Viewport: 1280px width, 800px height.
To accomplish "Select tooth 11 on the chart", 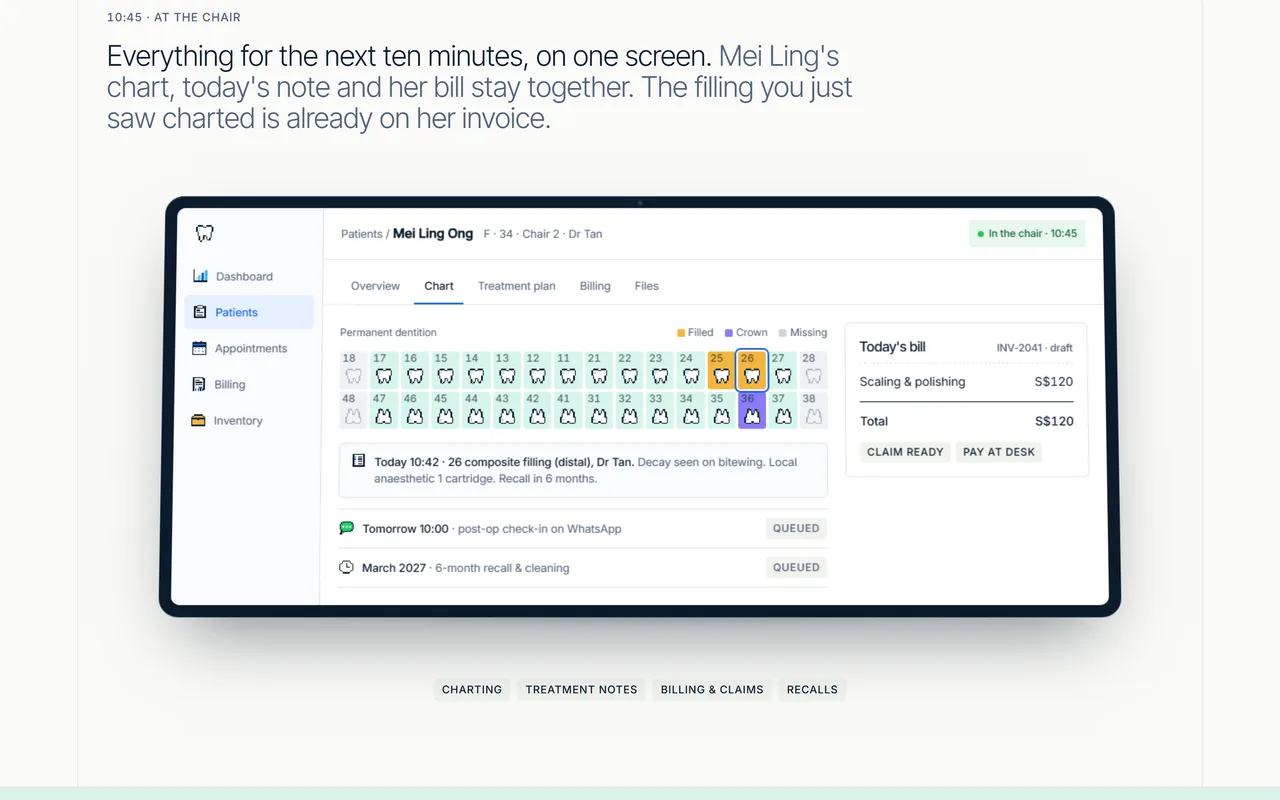I will point(568,370).
